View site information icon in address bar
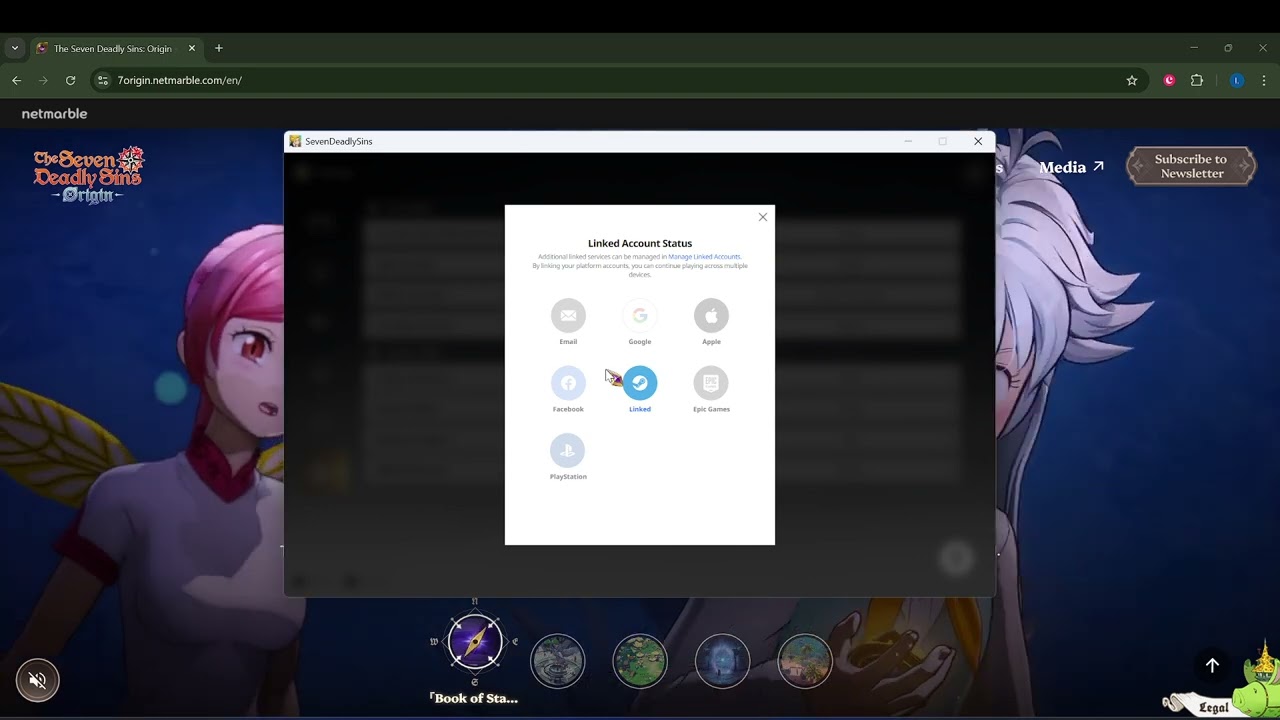 coord(102,80)
